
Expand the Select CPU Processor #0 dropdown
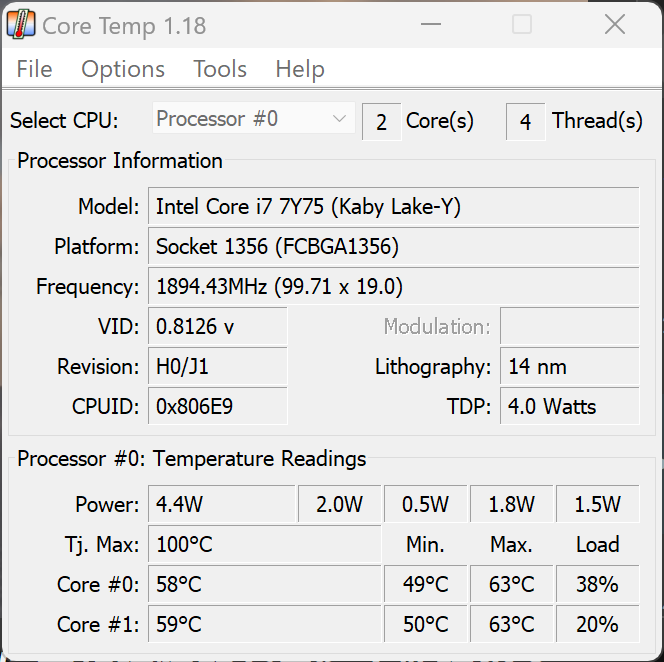click(x=254, y=118)
